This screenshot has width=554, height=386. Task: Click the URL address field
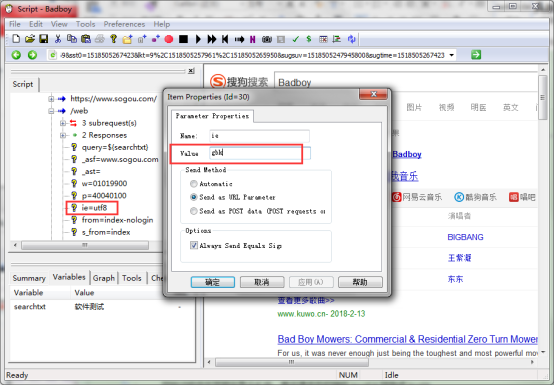coord(252,55)
